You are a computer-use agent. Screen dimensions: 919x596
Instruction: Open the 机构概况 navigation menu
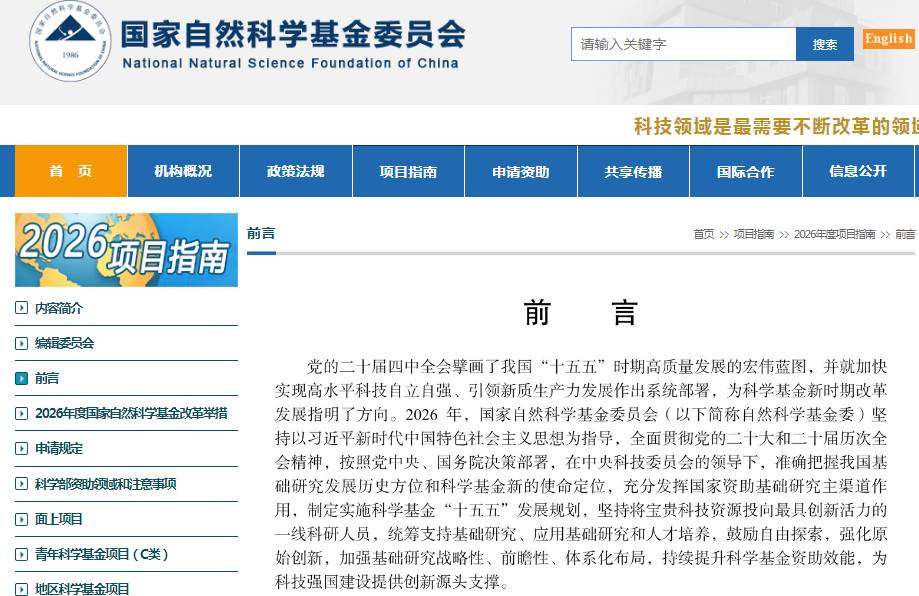click(x=182, y=170)
